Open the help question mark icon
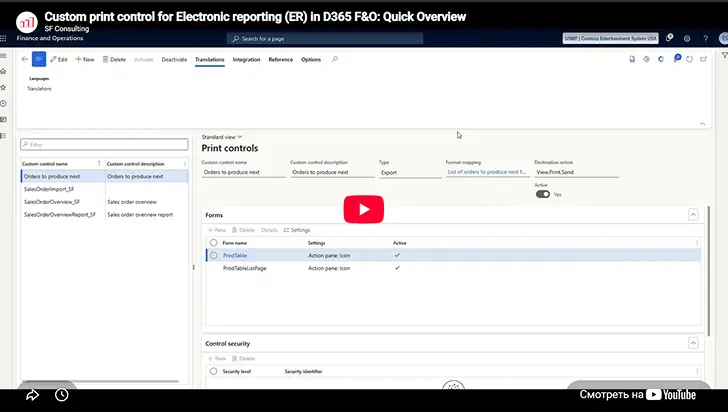This screenshot has width=728, height=412. coord(705,39)
